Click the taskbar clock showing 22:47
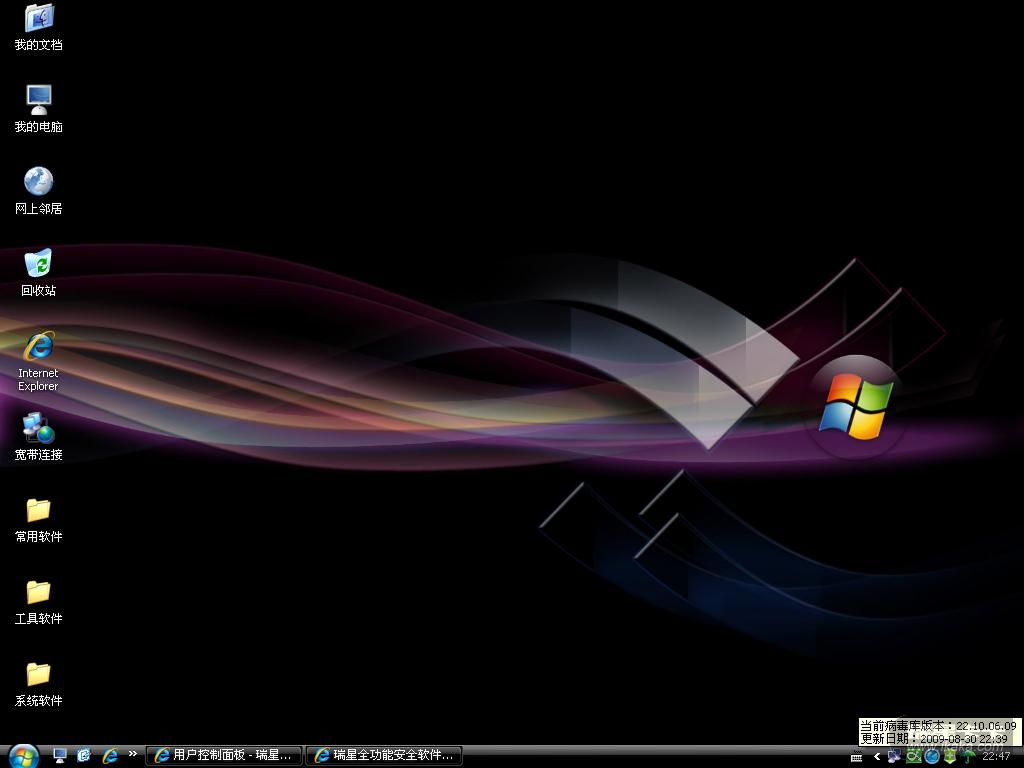The image size is (1024, 768). point(996,756)
